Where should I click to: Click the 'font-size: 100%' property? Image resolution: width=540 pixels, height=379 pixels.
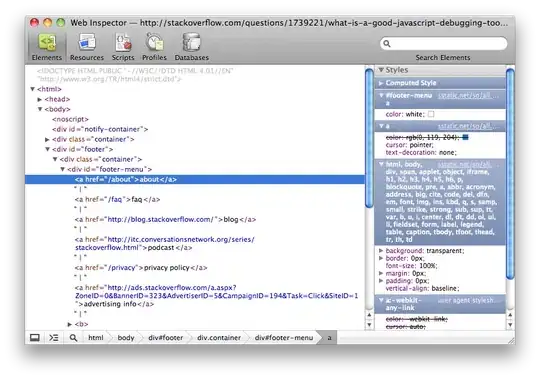pos(412,266)
